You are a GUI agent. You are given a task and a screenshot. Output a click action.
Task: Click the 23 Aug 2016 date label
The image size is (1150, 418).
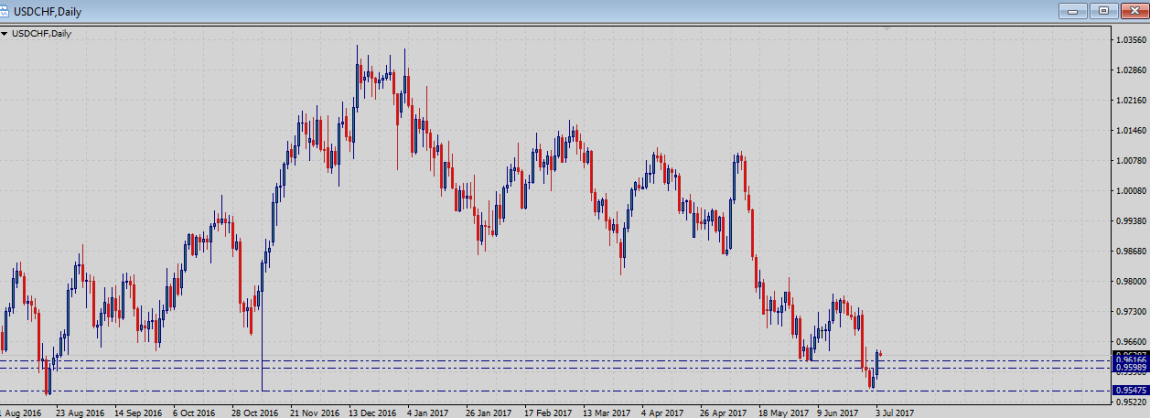(80, 411)
